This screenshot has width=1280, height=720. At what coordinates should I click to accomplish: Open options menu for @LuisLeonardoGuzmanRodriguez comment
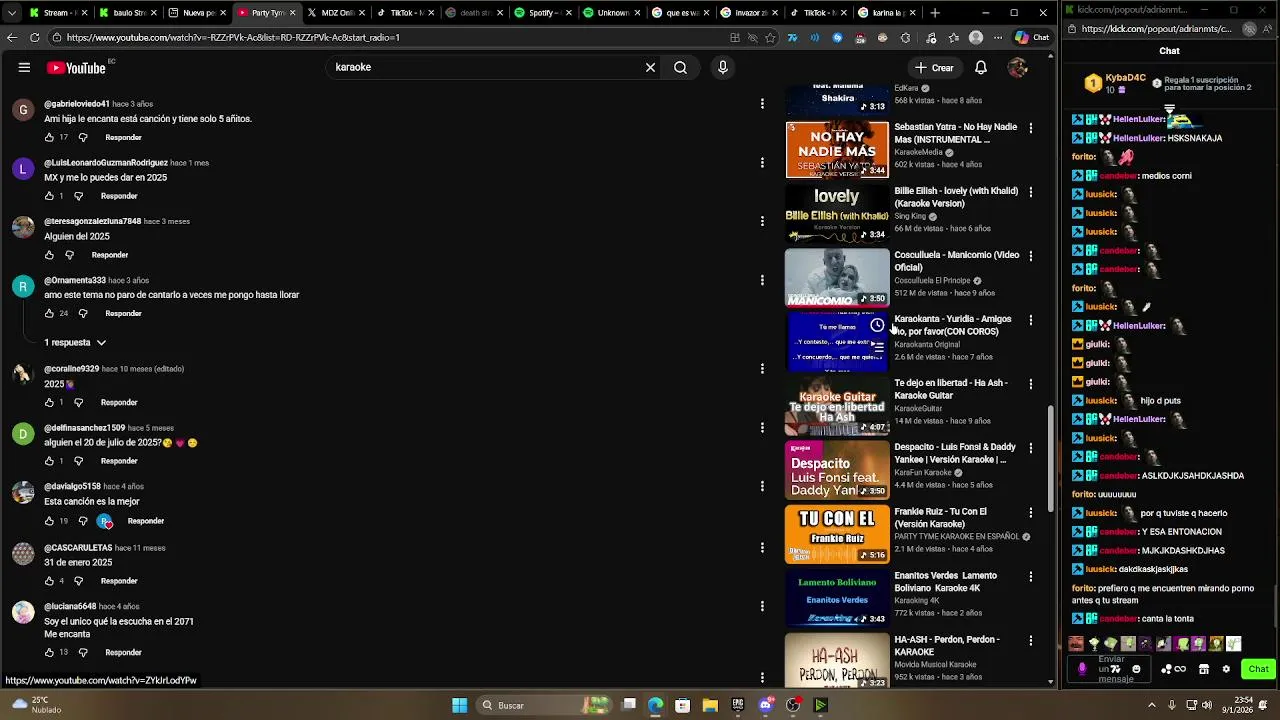click(762, 162)
